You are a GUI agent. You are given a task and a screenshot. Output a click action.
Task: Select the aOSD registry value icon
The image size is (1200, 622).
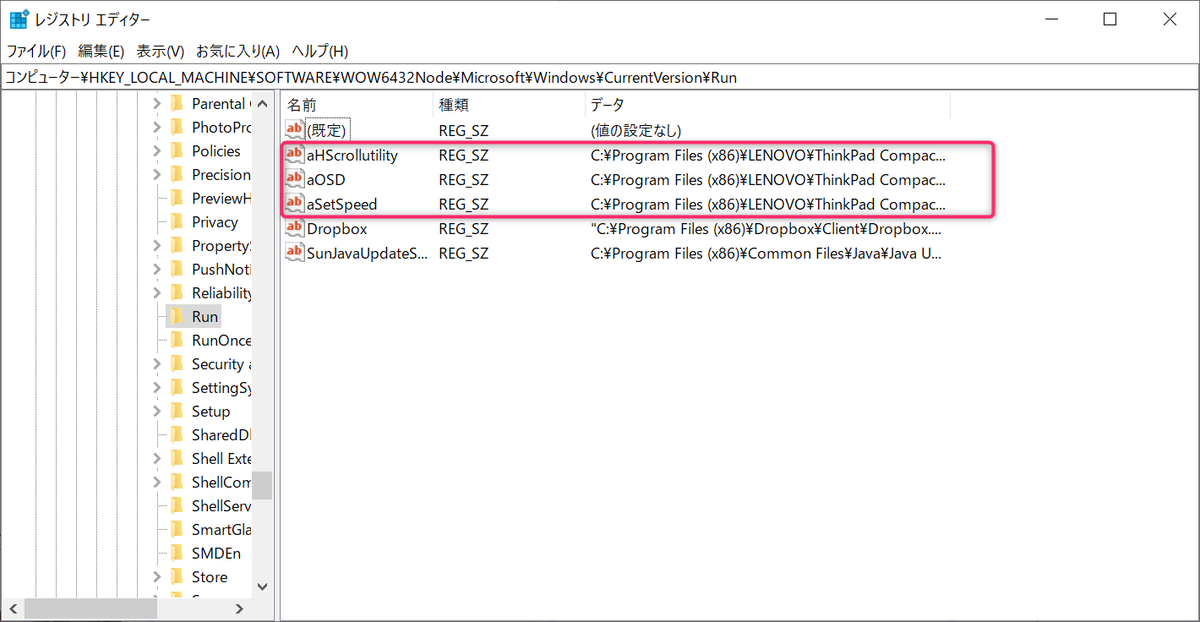pos(295,180)
